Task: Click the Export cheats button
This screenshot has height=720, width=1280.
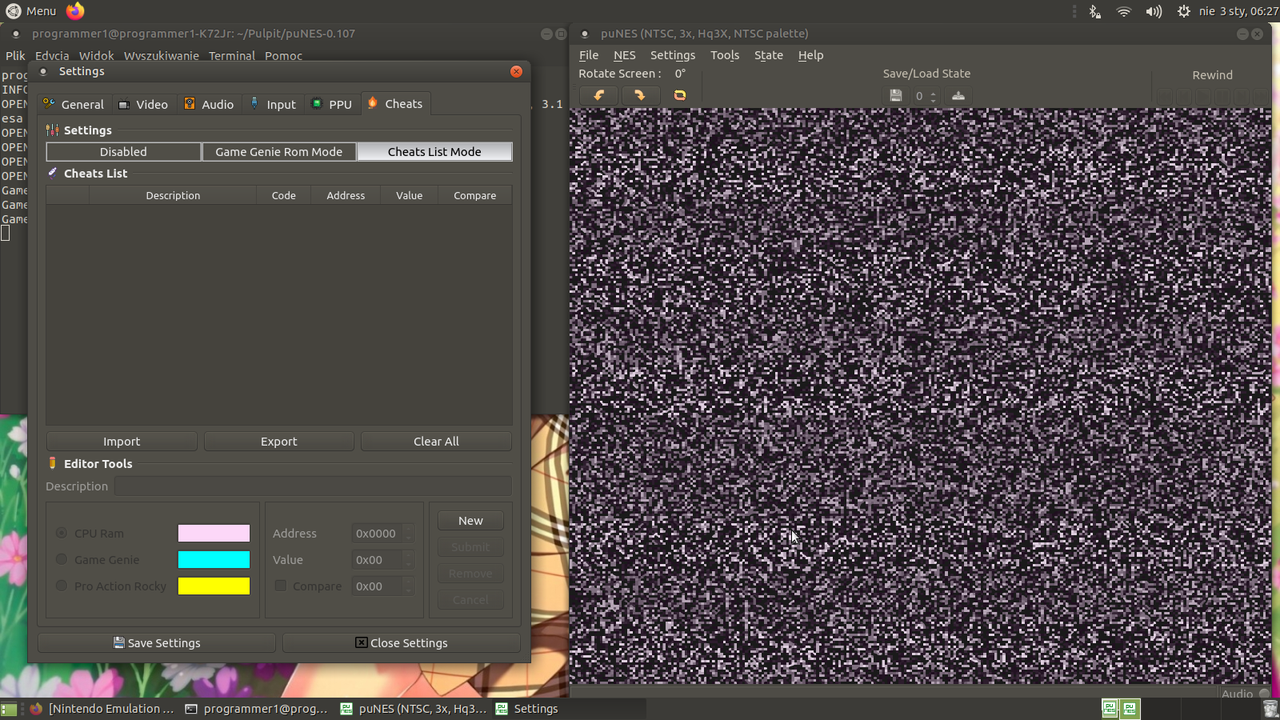Action: click(x=279, y=441)
